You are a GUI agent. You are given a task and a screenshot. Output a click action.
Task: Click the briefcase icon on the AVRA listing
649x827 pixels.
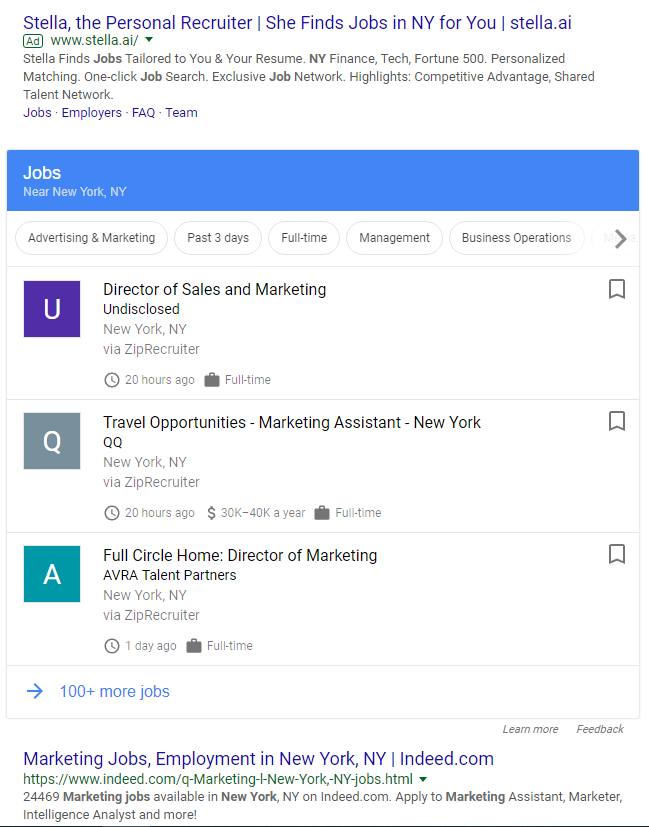click(x=194, y=646)
